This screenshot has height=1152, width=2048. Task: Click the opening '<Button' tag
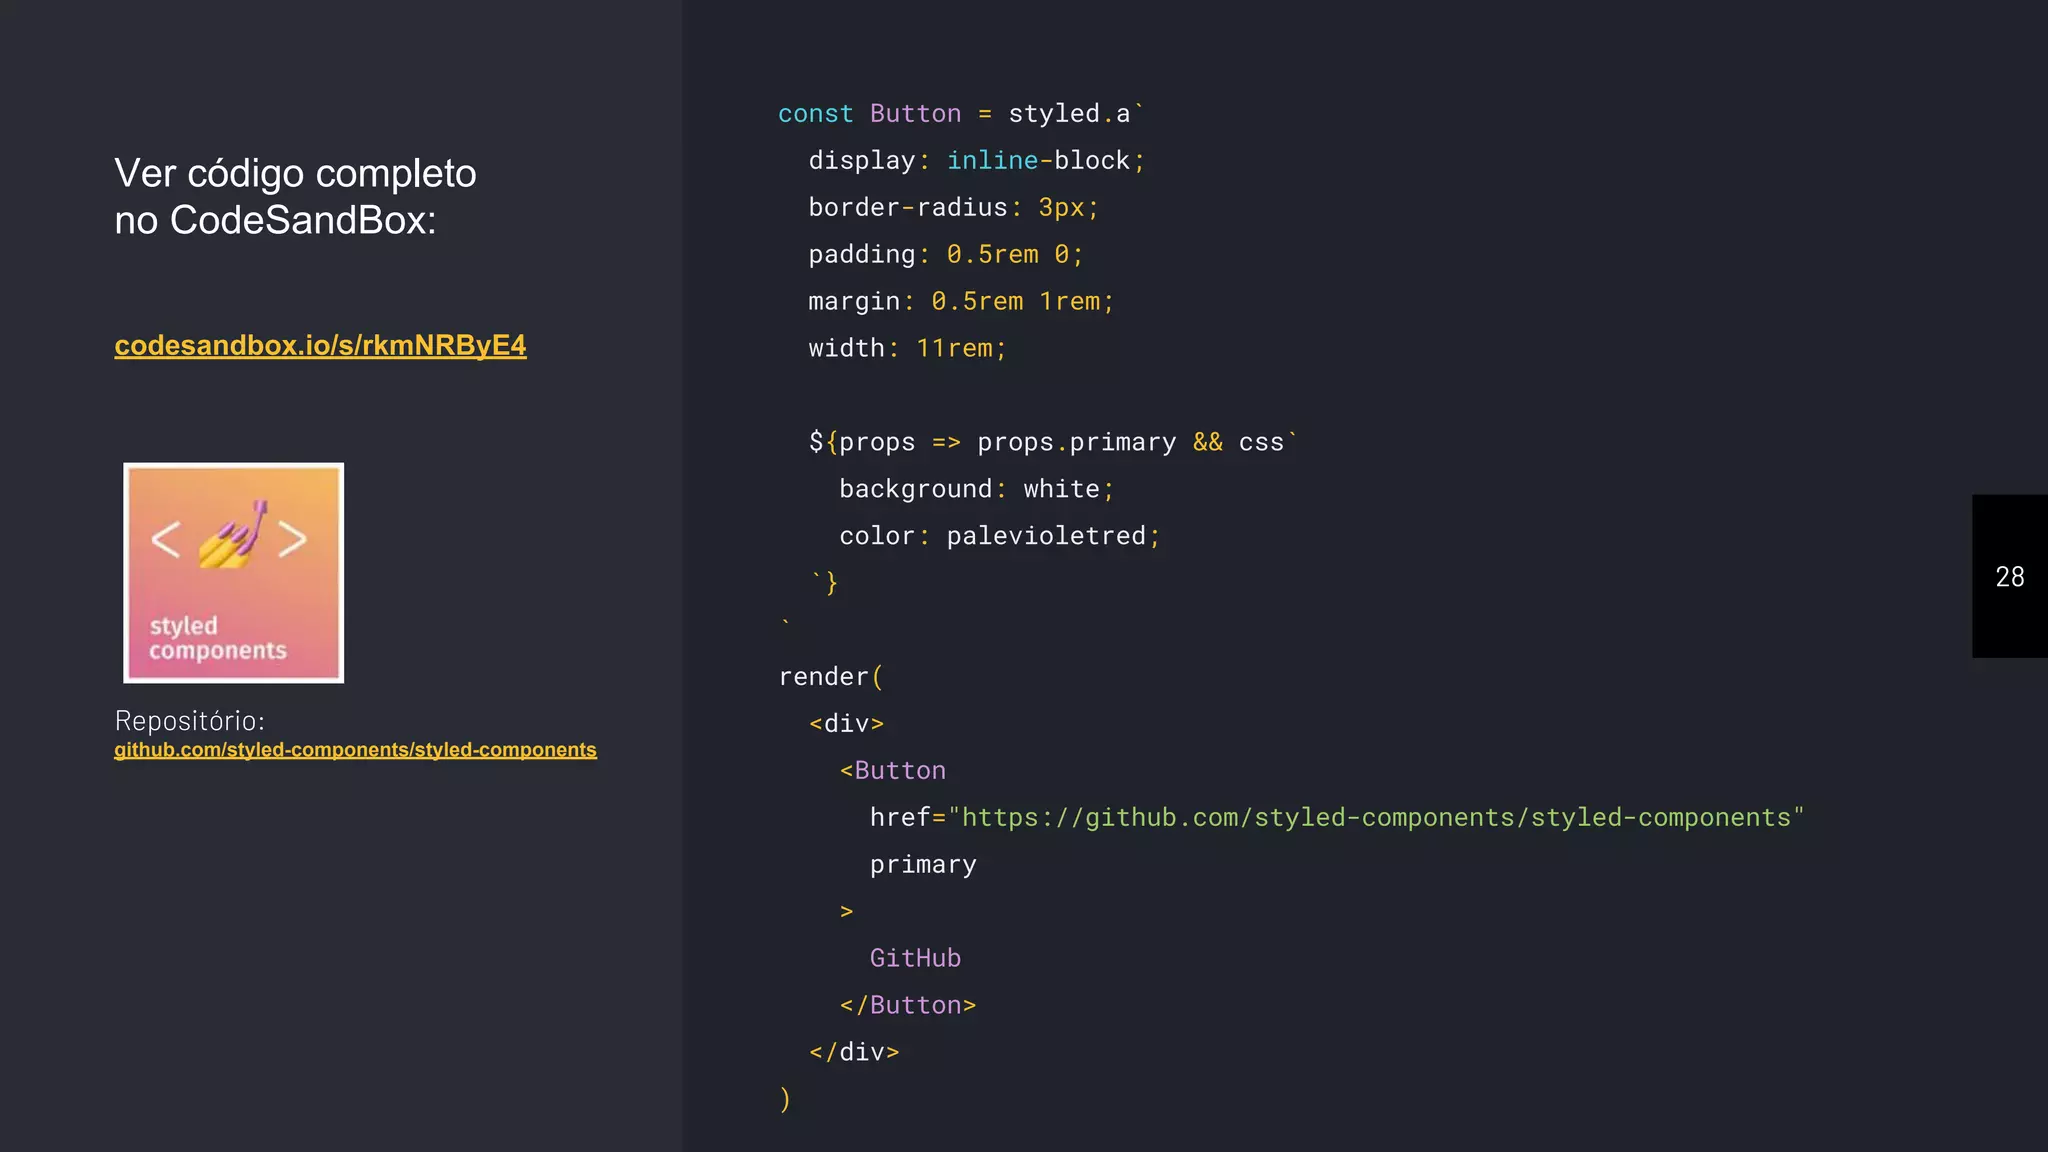pyautogui.click(x=893, y=771)
